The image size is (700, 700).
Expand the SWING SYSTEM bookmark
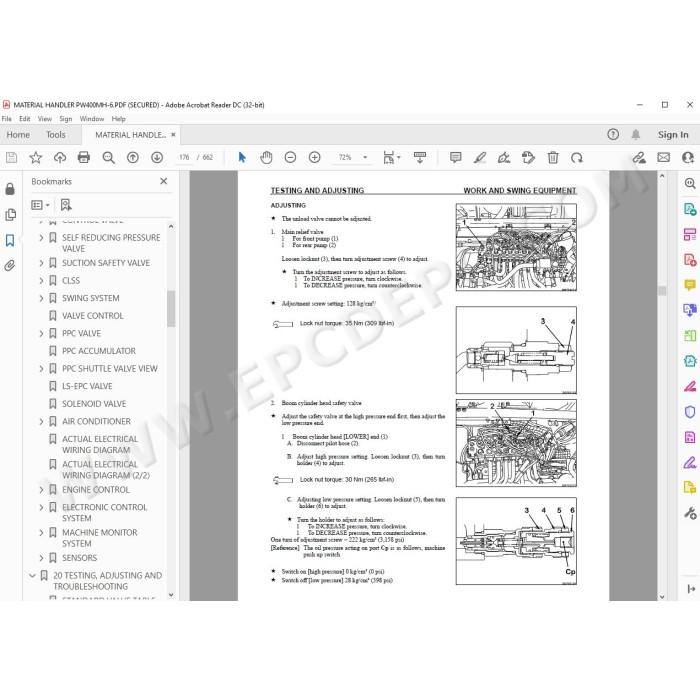pos(41,298)
